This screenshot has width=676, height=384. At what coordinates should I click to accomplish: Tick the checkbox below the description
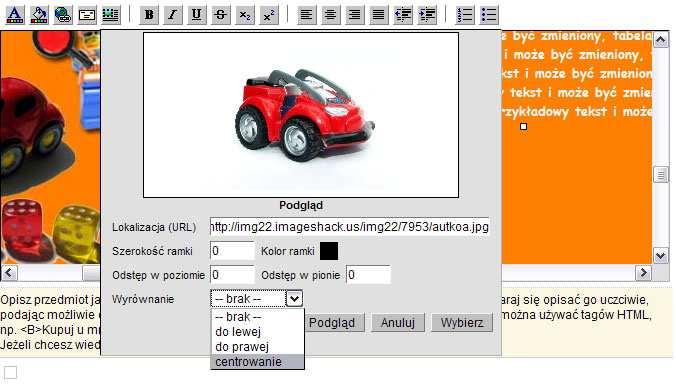click(x=10, y=372)
